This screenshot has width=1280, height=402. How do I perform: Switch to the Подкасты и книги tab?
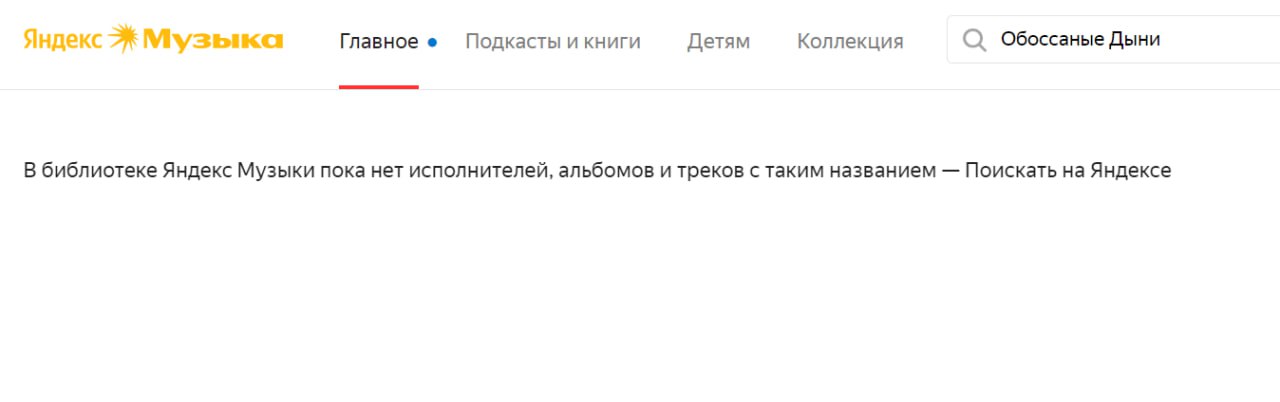pos(553,41)
